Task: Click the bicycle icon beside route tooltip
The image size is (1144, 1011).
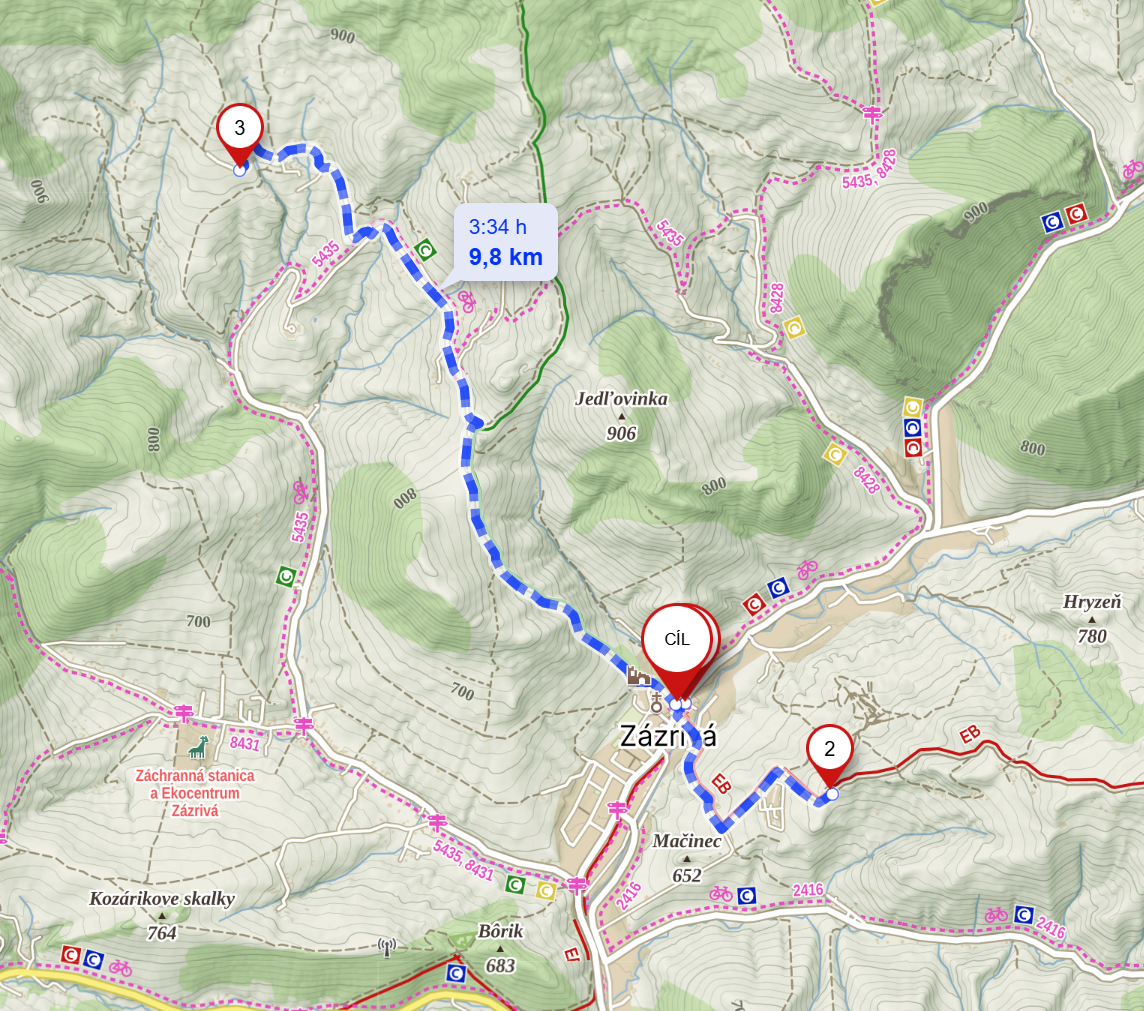Action: click(x=466, y=300)
